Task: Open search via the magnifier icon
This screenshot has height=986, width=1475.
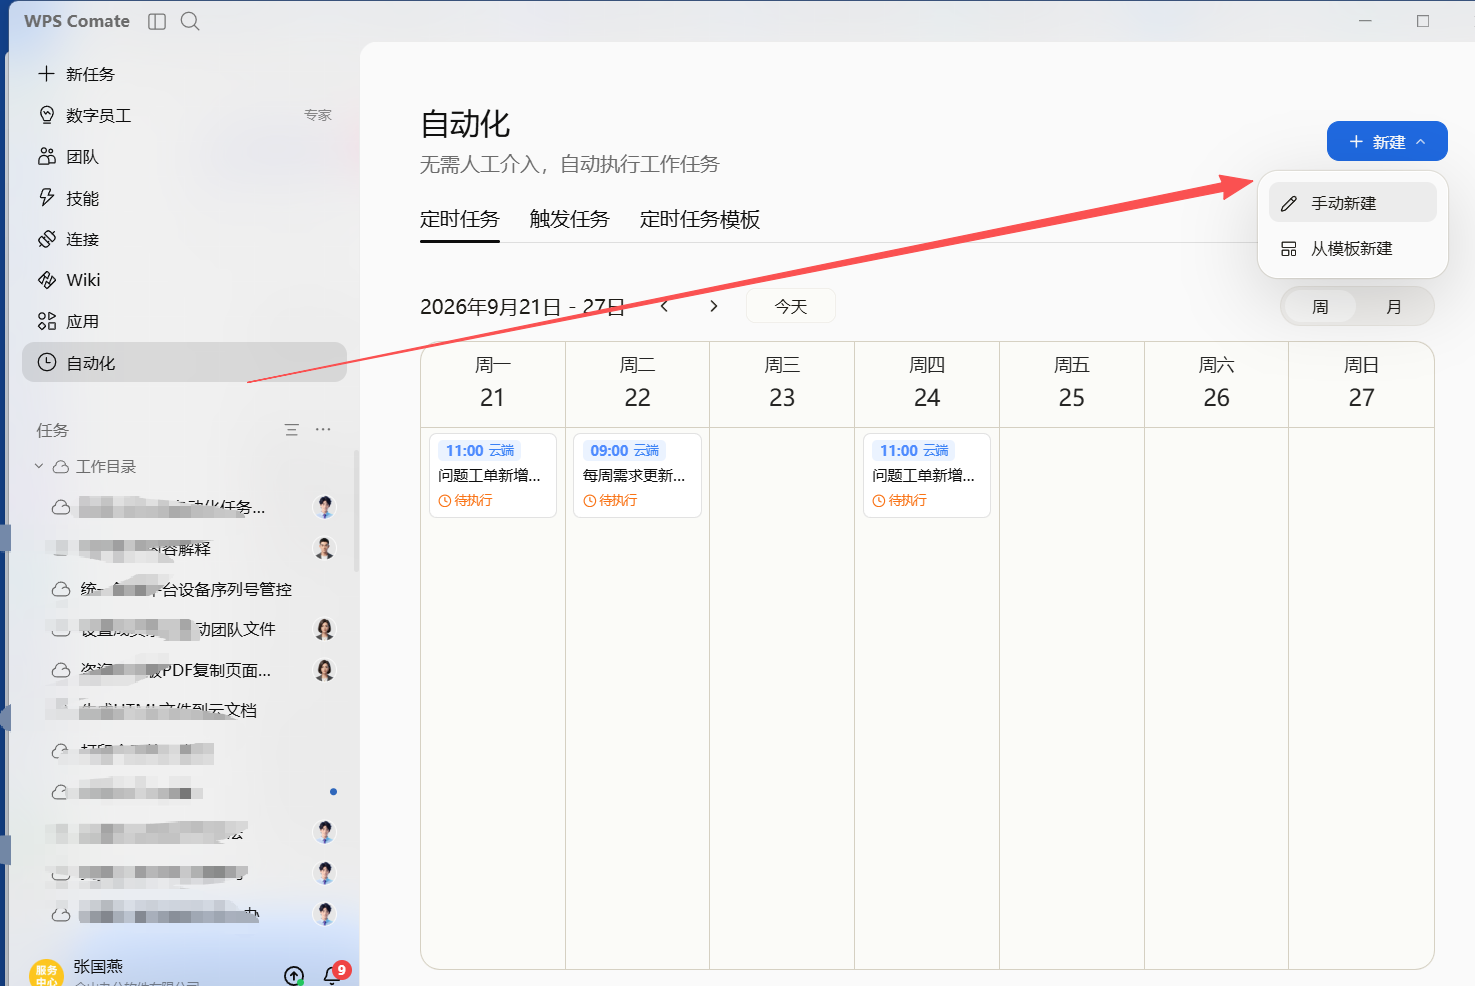Action: (190, 21)
